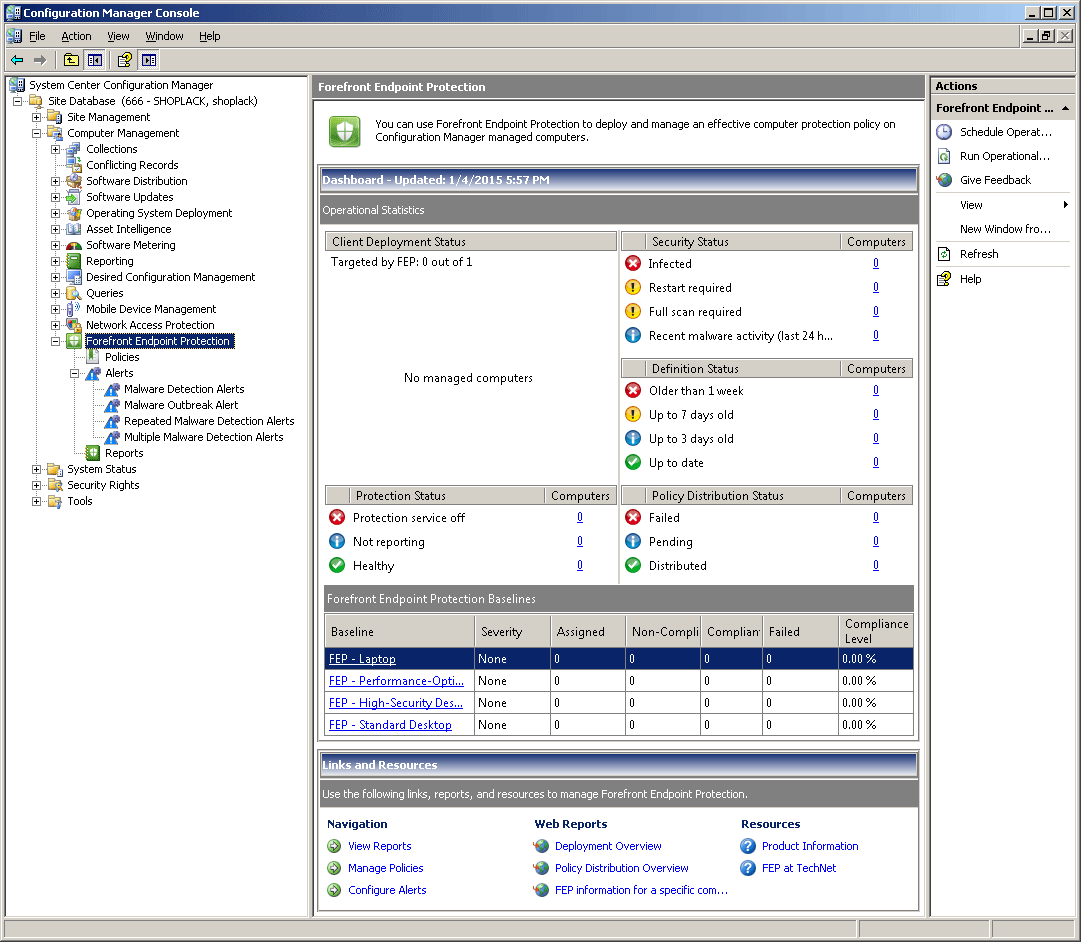This screenshot has height=942, width=1081.
Task: Click the Help icon in Actions pane
Action: 944,279
